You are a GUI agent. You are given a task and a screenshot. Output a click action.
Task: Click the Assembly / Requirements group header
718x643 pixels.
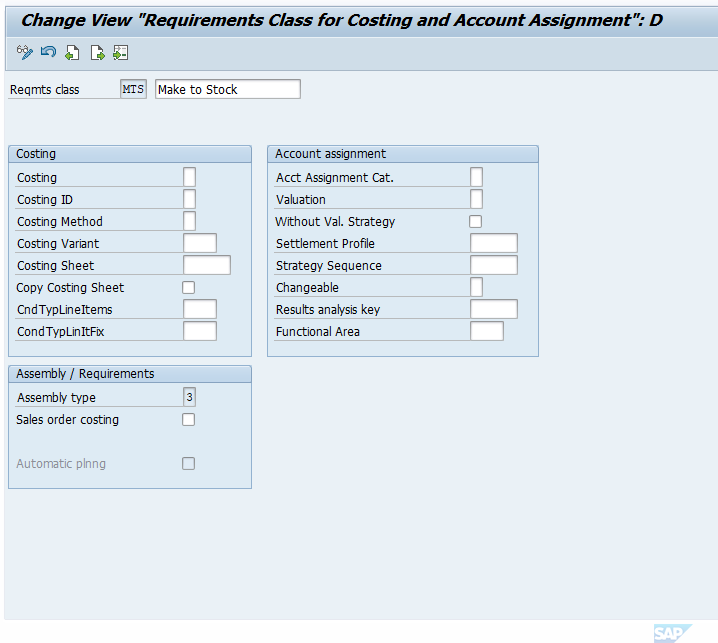[x=130, y=374]
